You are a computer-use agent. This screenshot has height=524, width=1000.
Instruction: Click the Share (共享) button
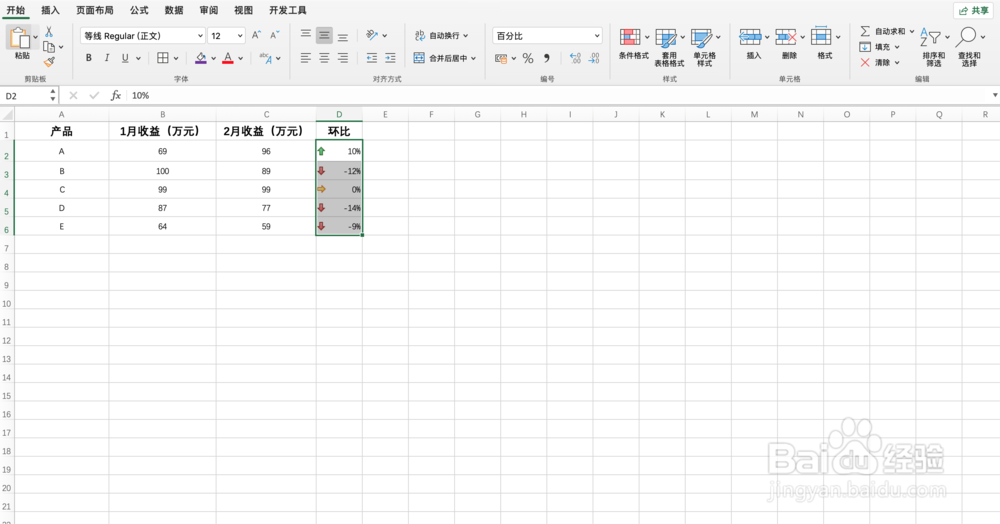tap(973, 10)
